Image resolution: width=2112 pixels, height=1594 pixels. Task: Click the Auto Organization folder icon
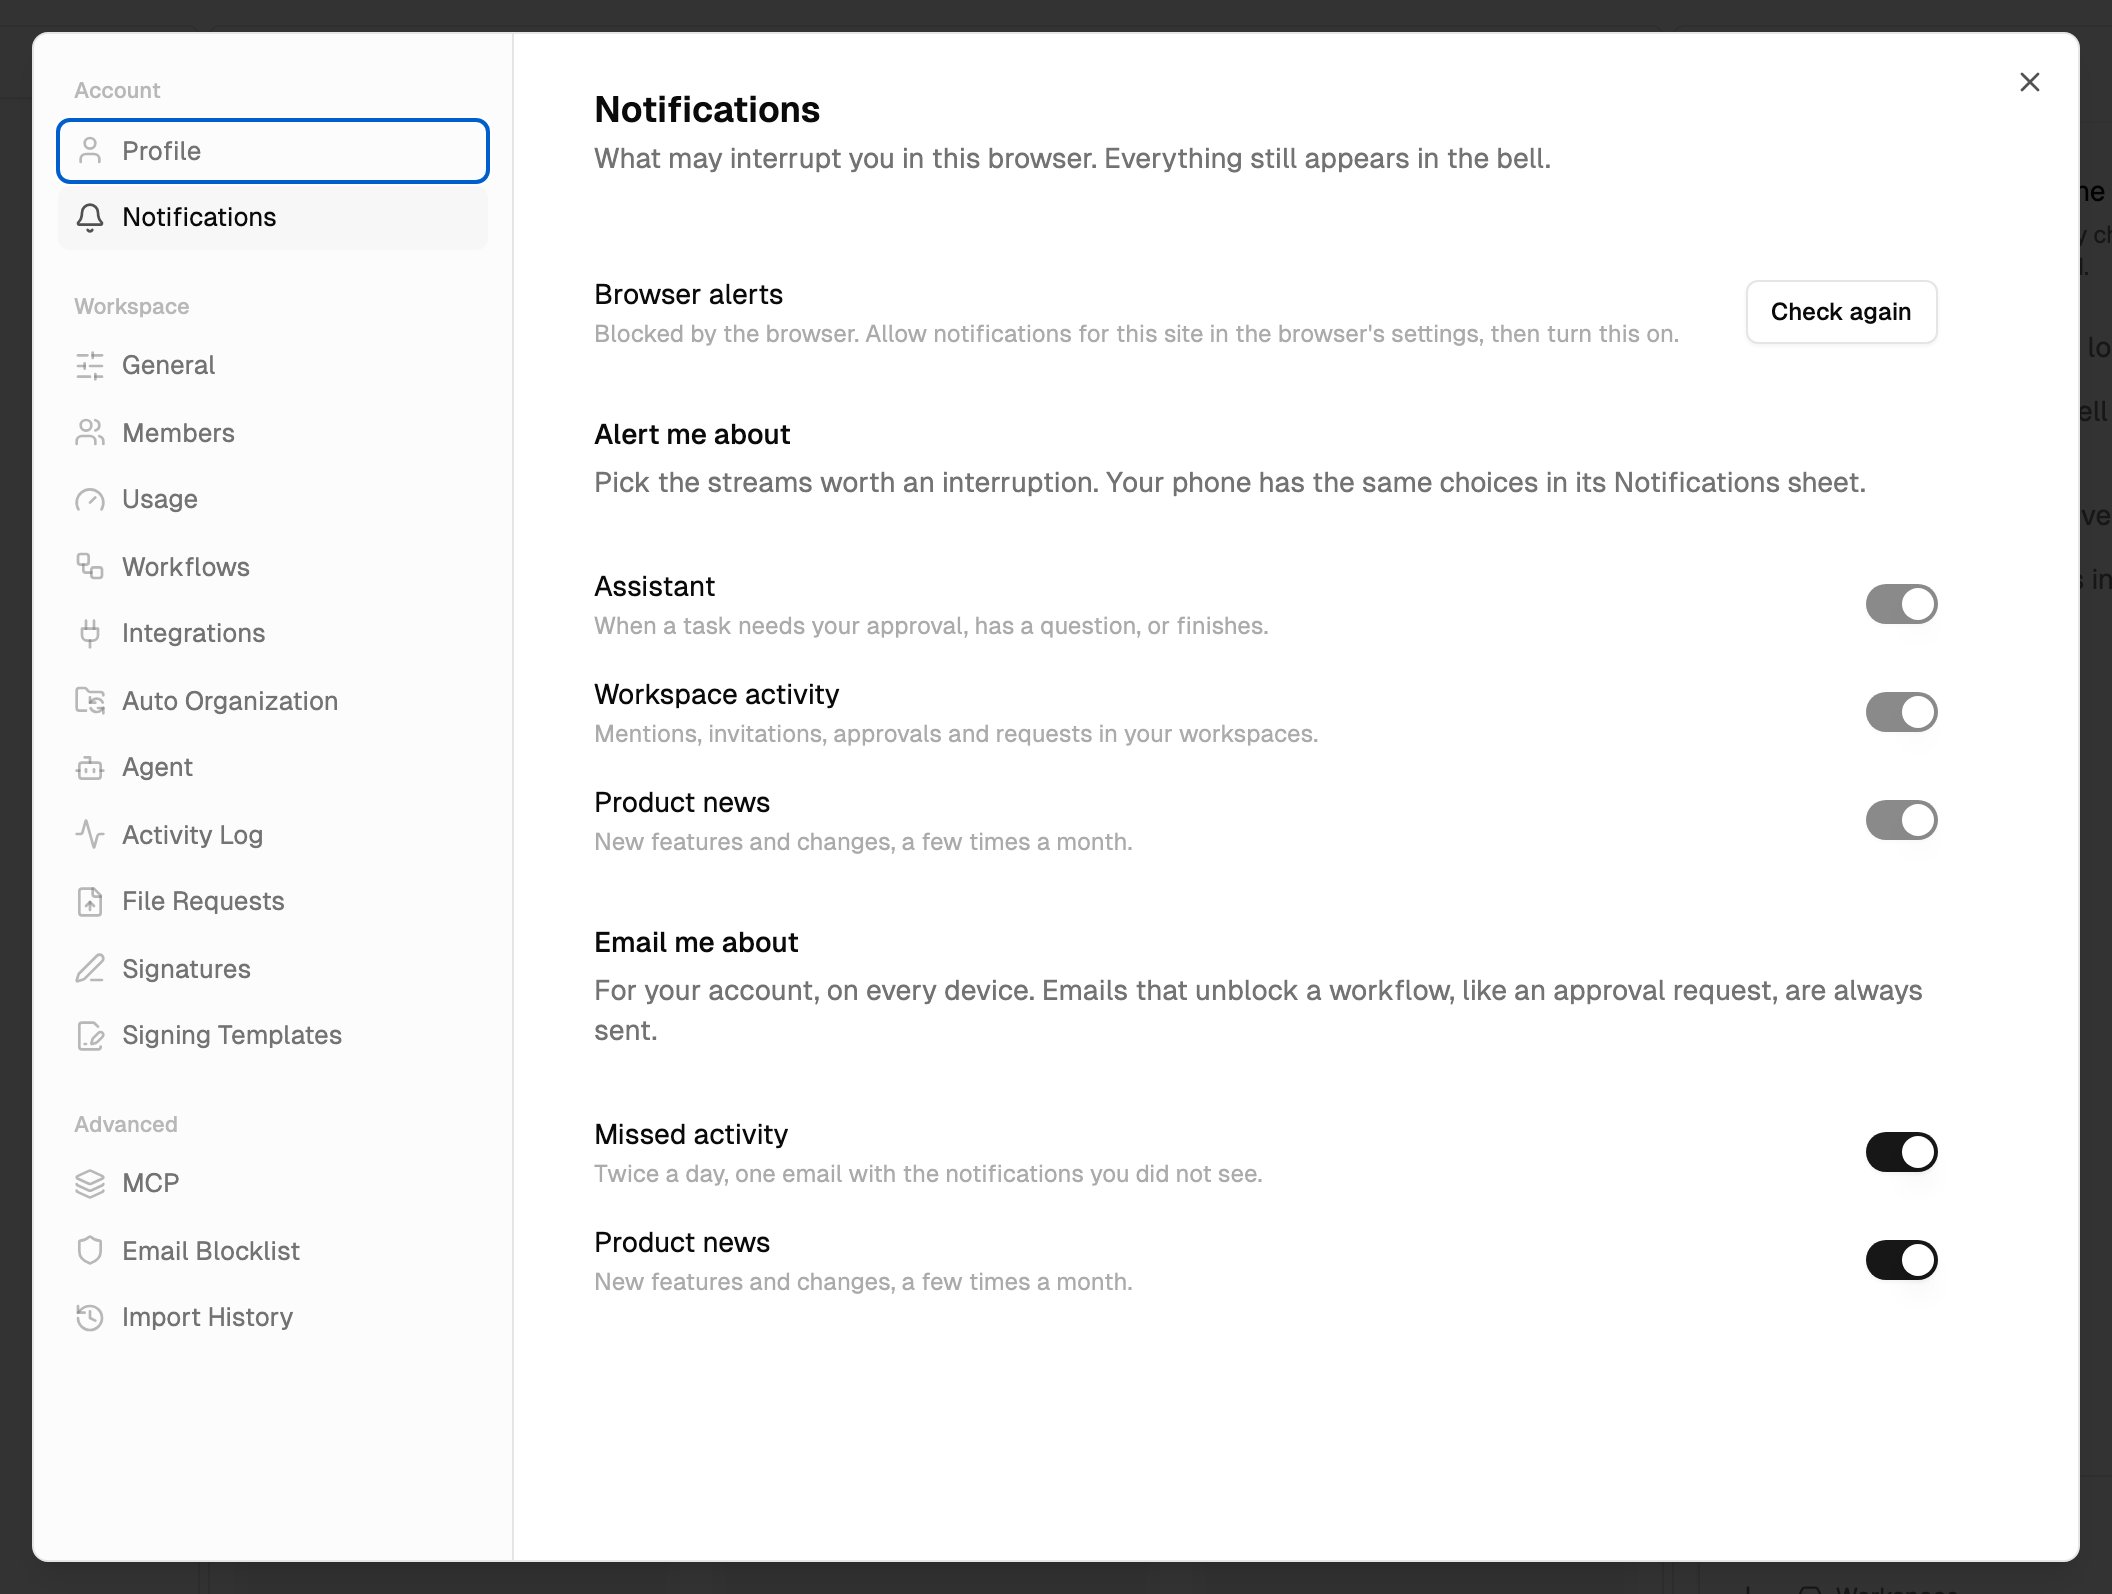pyautogui.click(x=90, y=701)
